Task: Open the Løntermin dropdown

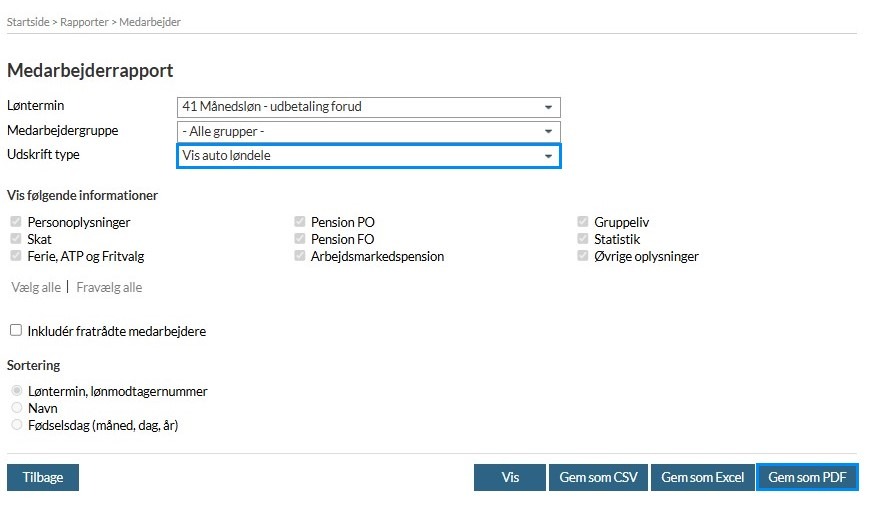Action: point(368,107)
